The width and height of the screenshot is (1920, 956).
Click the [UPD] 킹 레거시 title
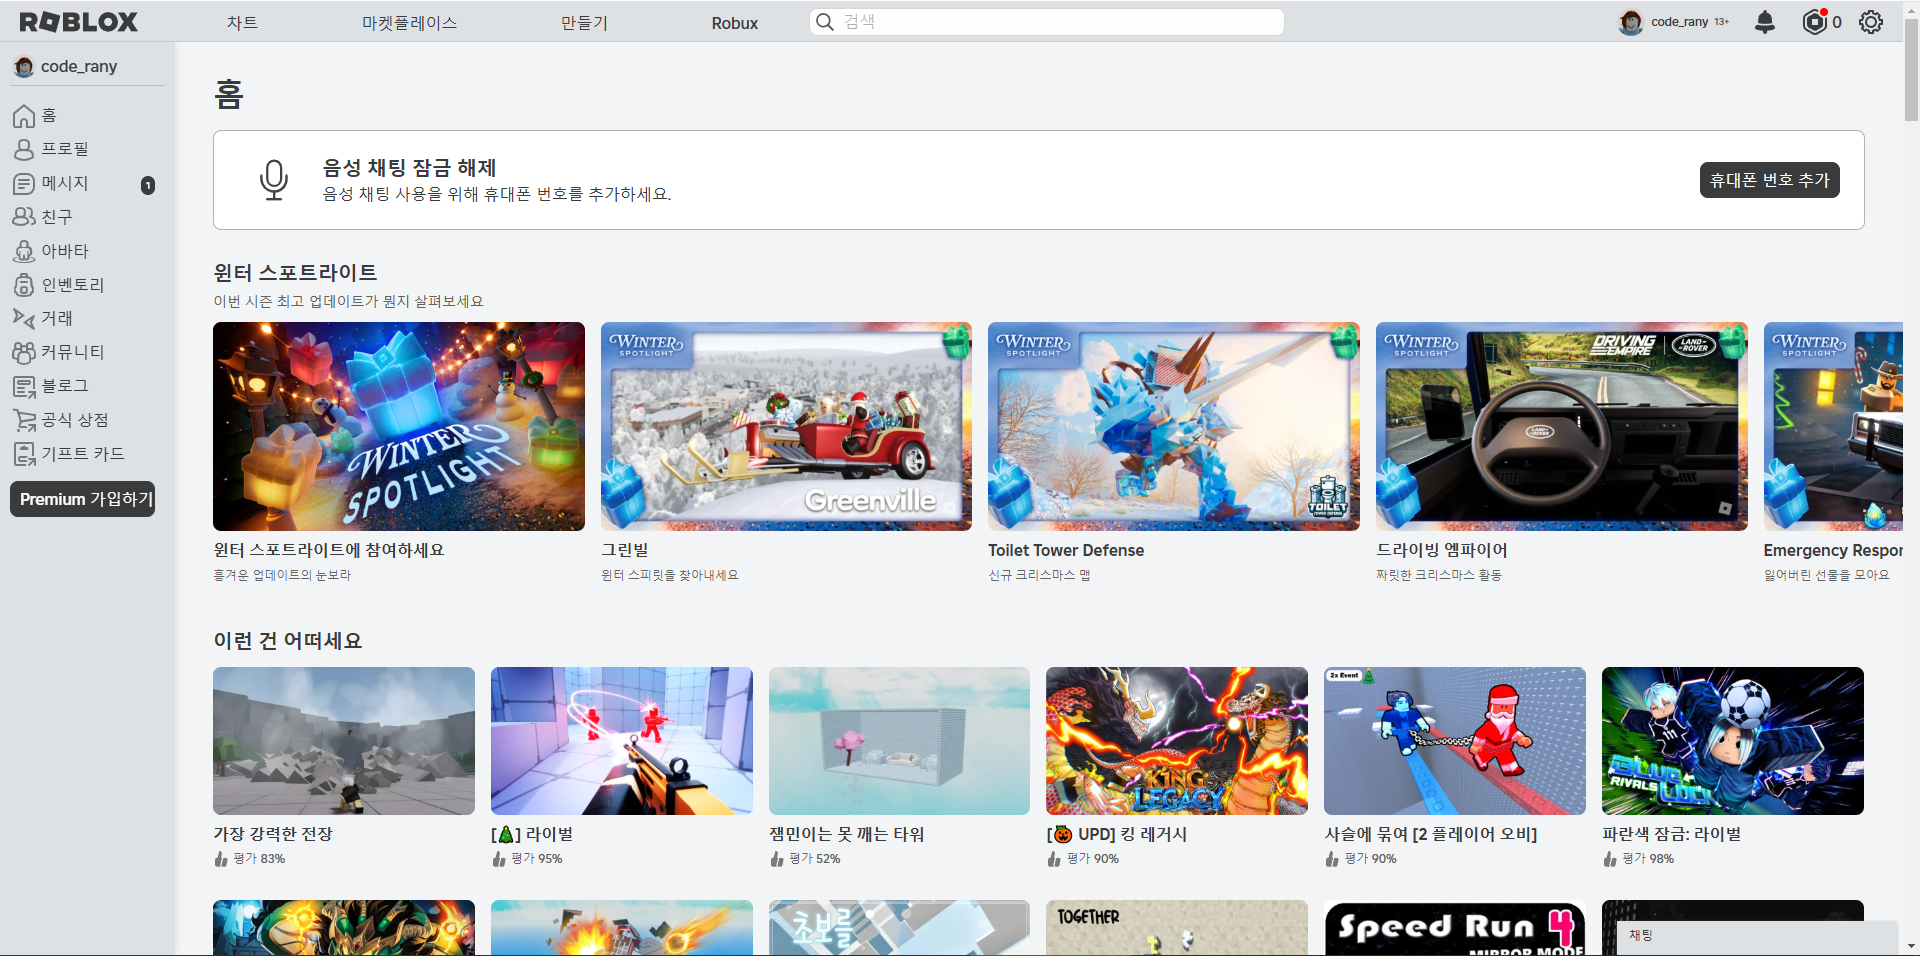tap(1117, 834)
